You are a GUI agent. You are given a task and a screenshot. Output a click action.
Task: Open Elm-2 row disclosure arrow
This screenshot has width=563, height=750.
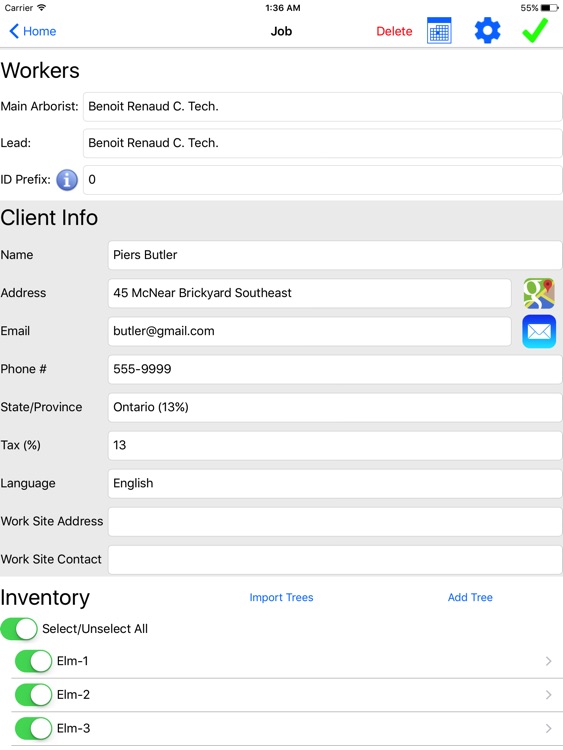pos(549,695)
